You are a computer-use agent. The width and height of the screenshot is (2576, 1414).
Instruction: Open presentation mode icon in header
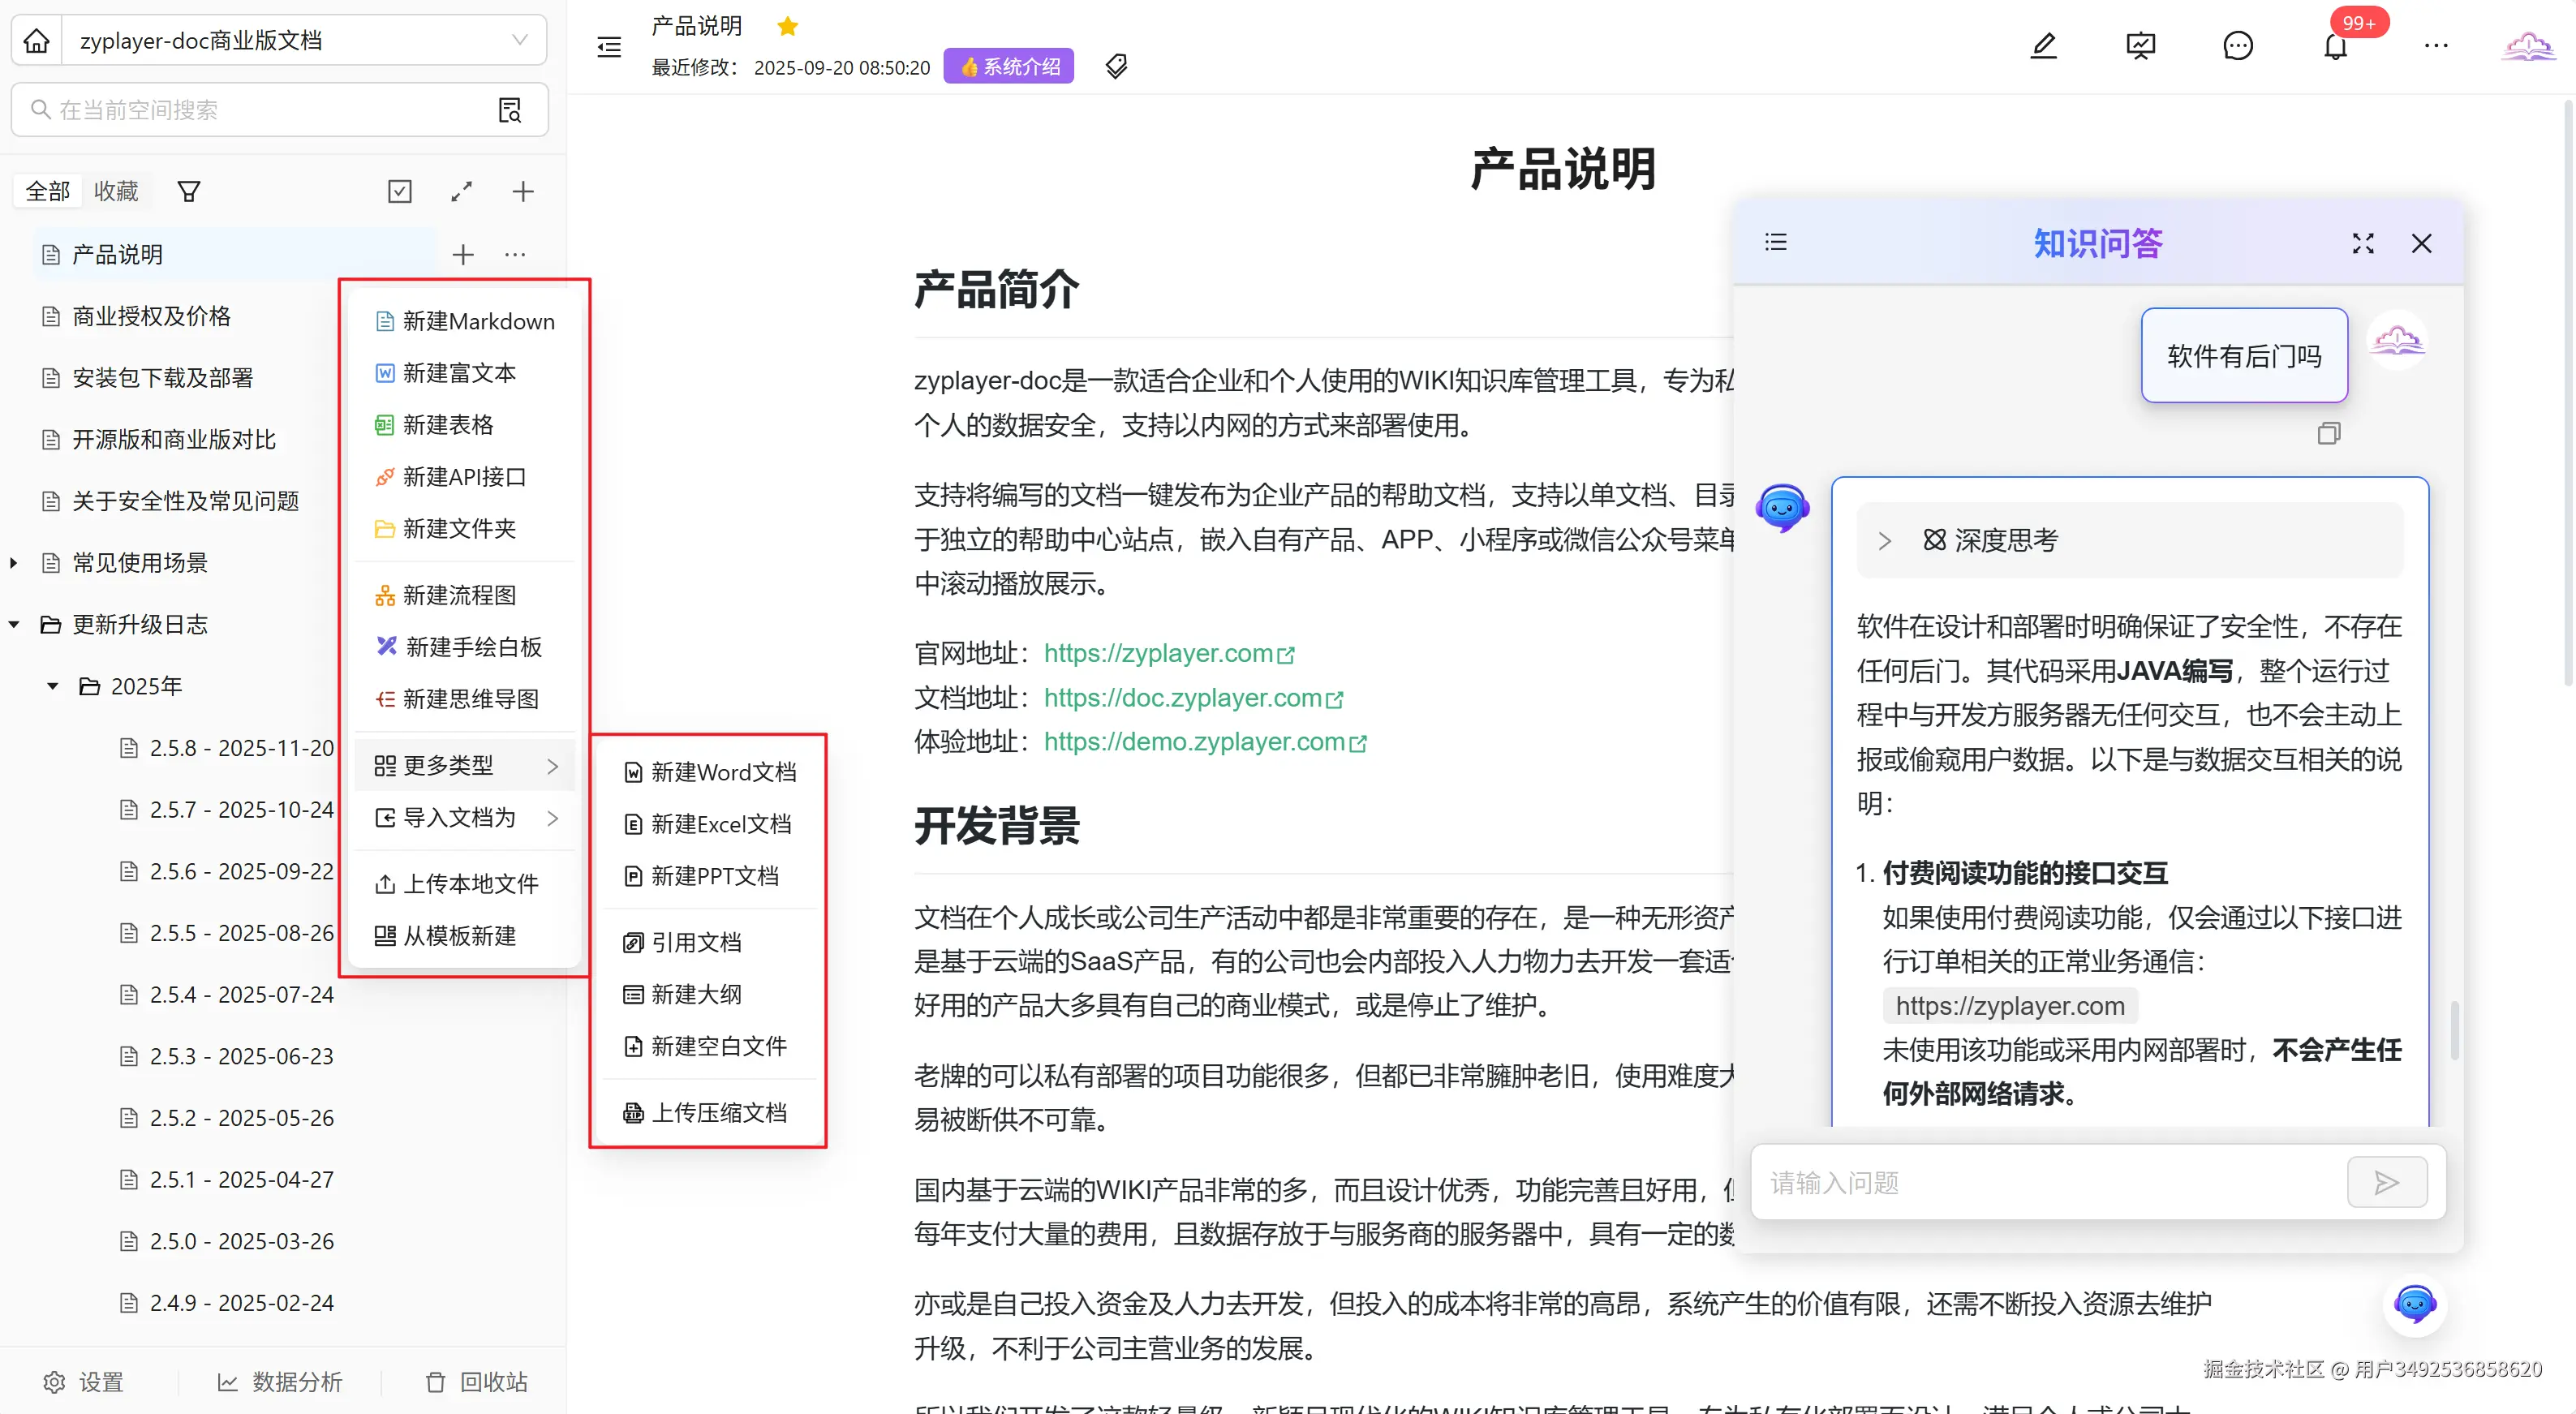[x=2140, y=46]
